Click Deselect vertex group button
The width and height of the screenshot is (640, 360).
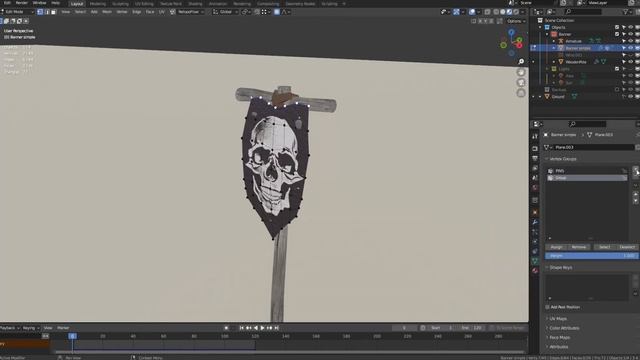pyautogui.click(x=627, y=247)
